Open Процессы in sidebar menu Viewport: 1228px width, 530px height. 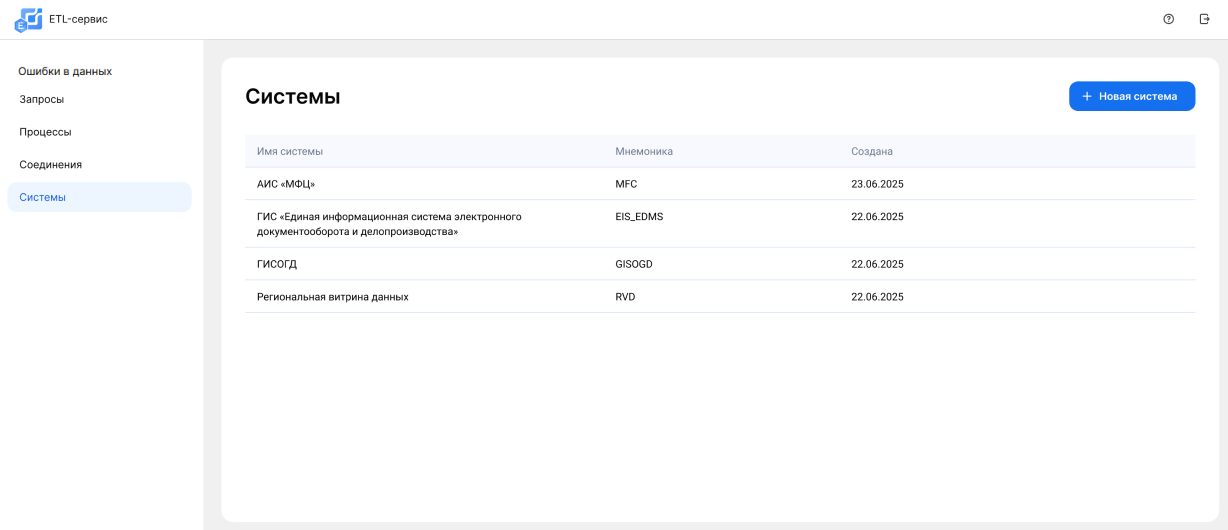[45, 132]
